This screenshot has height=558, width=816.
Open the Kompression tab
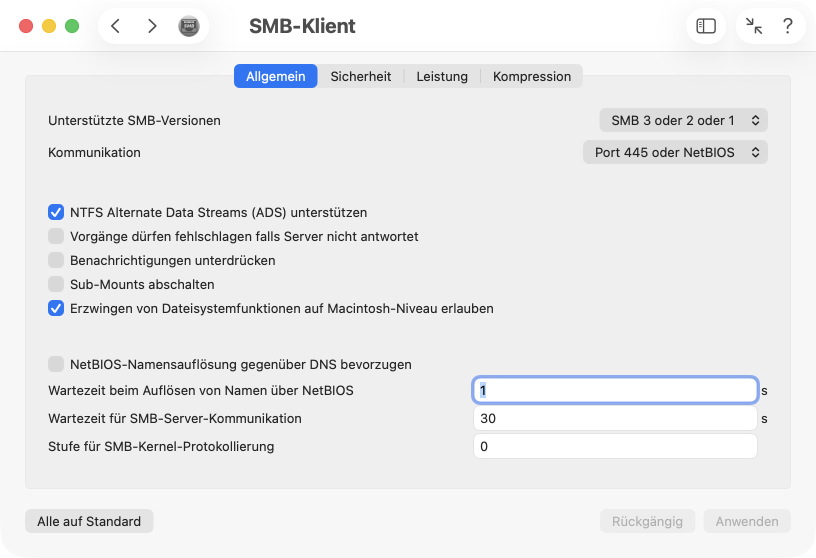[532, 76]
